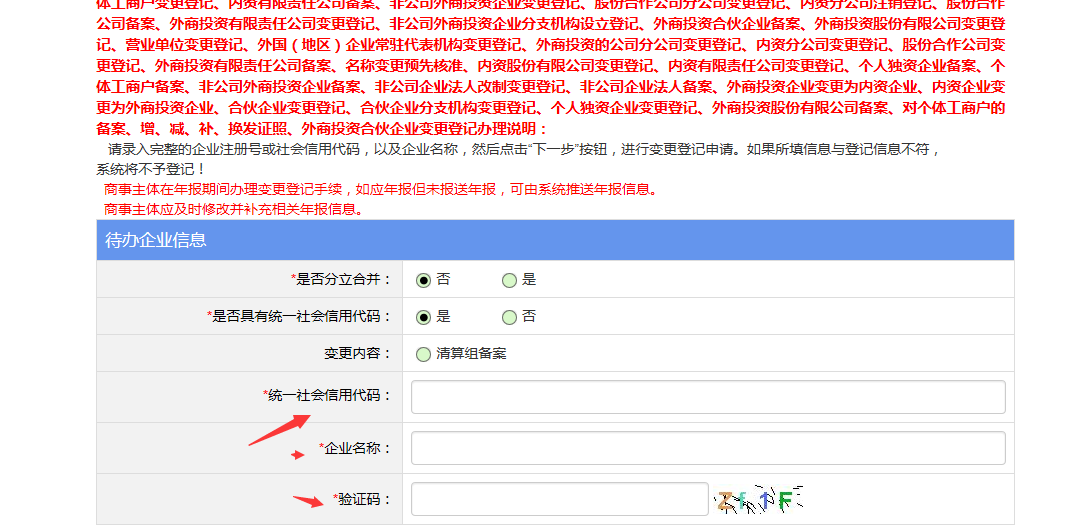Choose "否" for 是否具有统一社会信用代码
This screenshot has height=527, width=1088.
[x=510, y=317]
